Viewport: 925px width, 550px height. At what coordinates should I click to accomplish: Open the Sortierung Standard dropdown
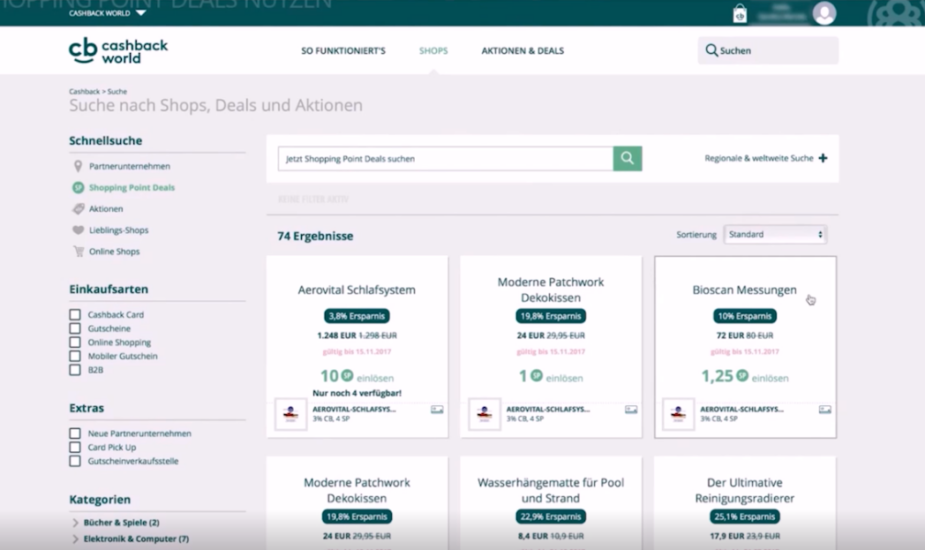775,234
